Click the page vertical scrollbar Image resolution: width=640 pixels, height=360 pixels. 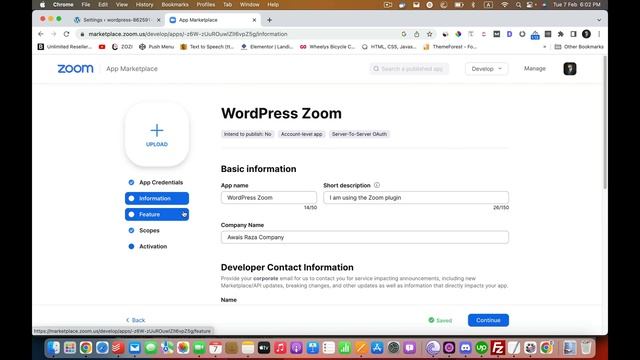[x=604, y=122]
